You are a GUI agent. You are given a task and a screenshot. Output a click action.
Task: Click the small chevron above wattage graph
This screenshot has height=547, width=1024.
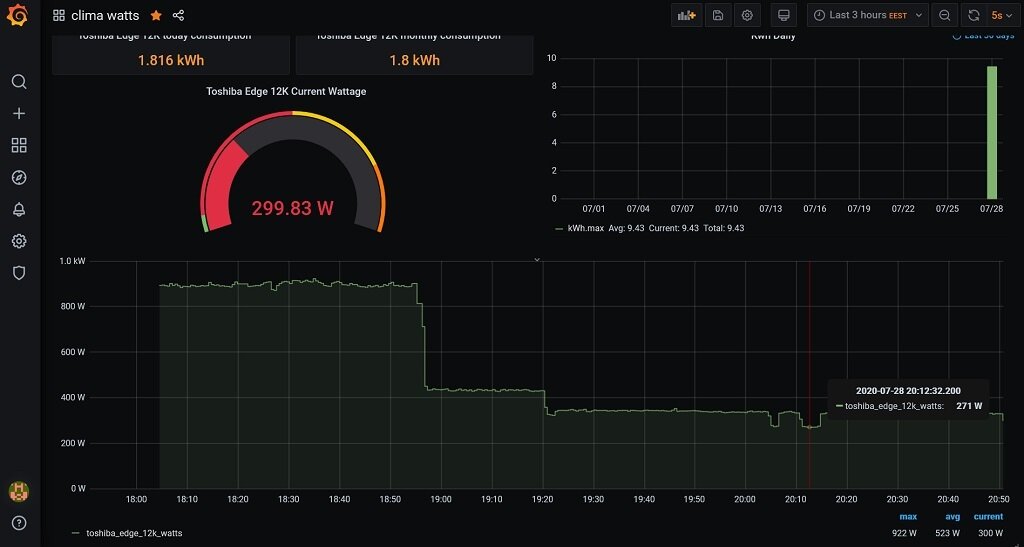[537, 260]
